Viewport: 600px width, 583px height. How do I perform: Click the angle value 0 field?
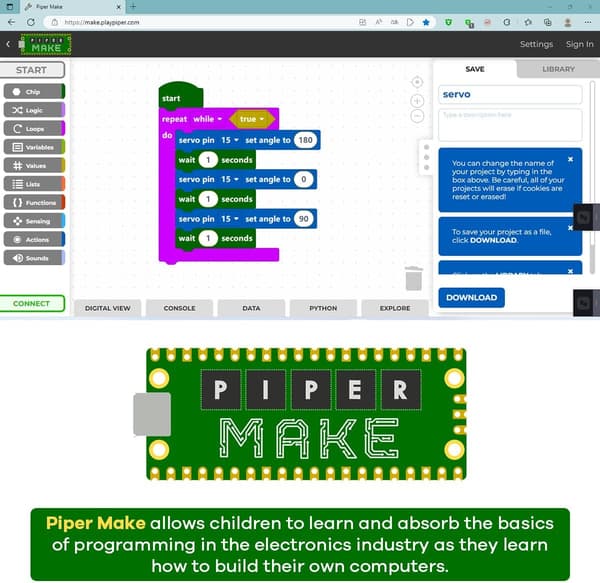pyautogui.click(x=303, y=179)
